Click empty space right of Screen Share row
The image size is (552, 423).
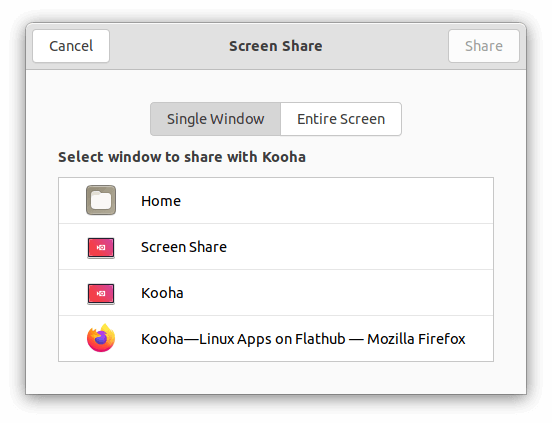tap(359, 247)
